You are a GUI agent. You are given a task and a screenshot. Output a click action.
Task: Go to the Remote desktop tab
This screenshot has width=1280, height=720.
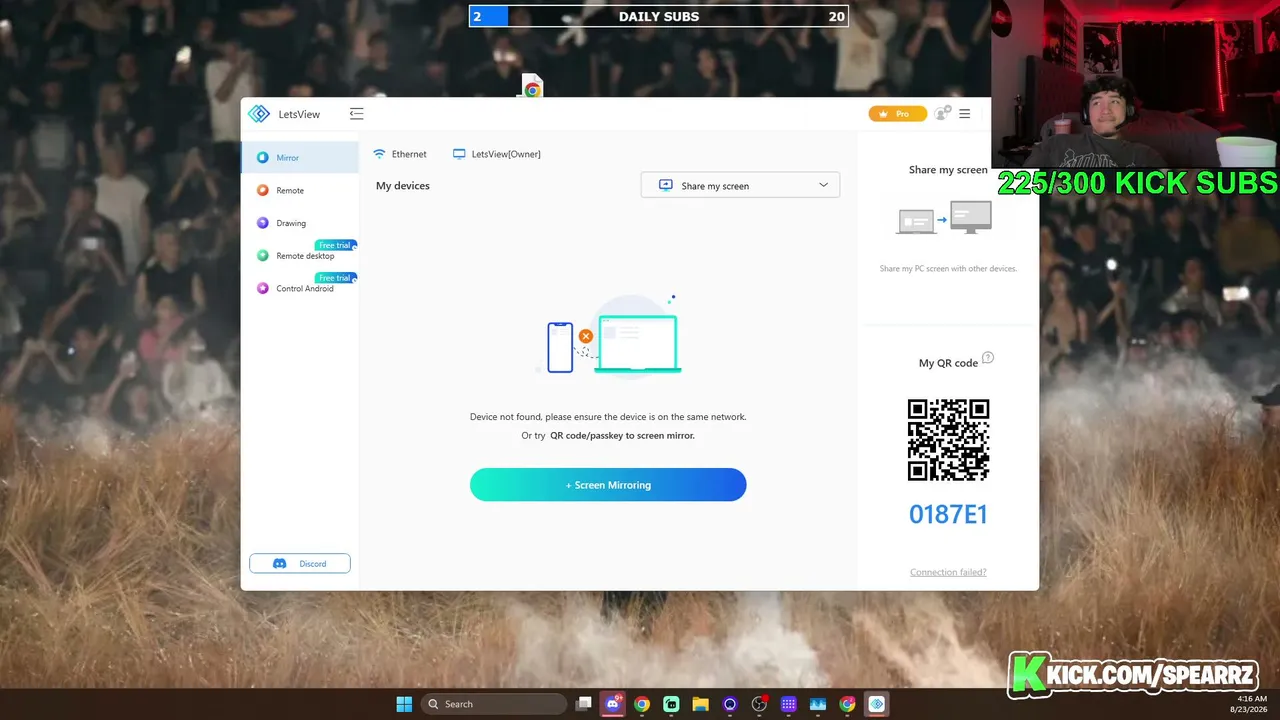point(299,256)
